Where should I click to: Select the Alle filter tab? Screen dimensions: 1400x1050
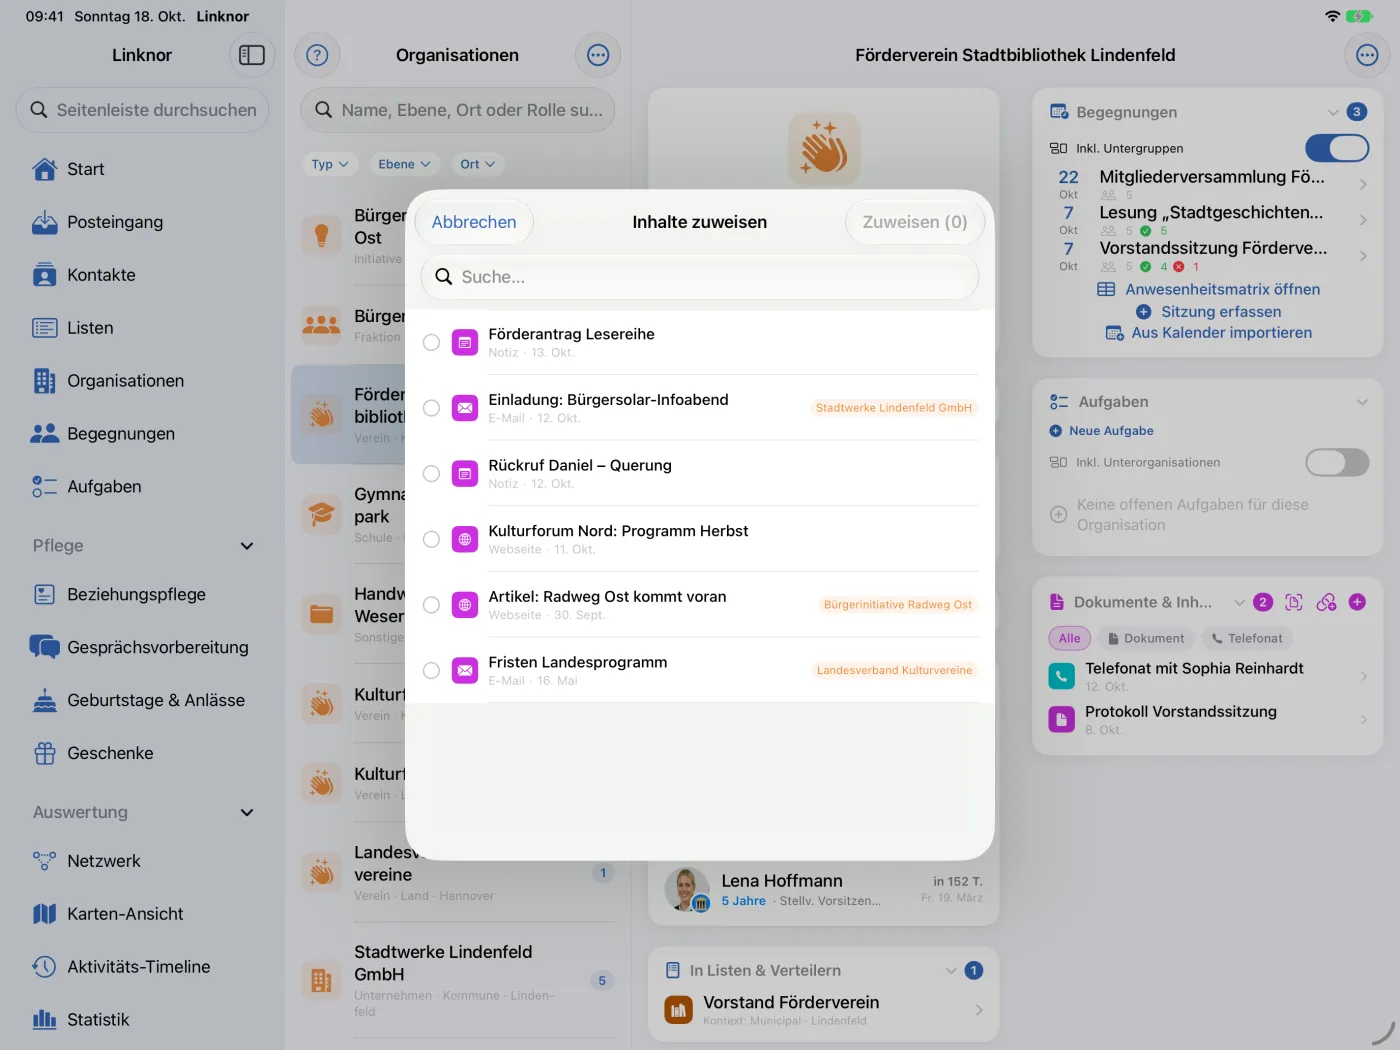point(1069,639)
